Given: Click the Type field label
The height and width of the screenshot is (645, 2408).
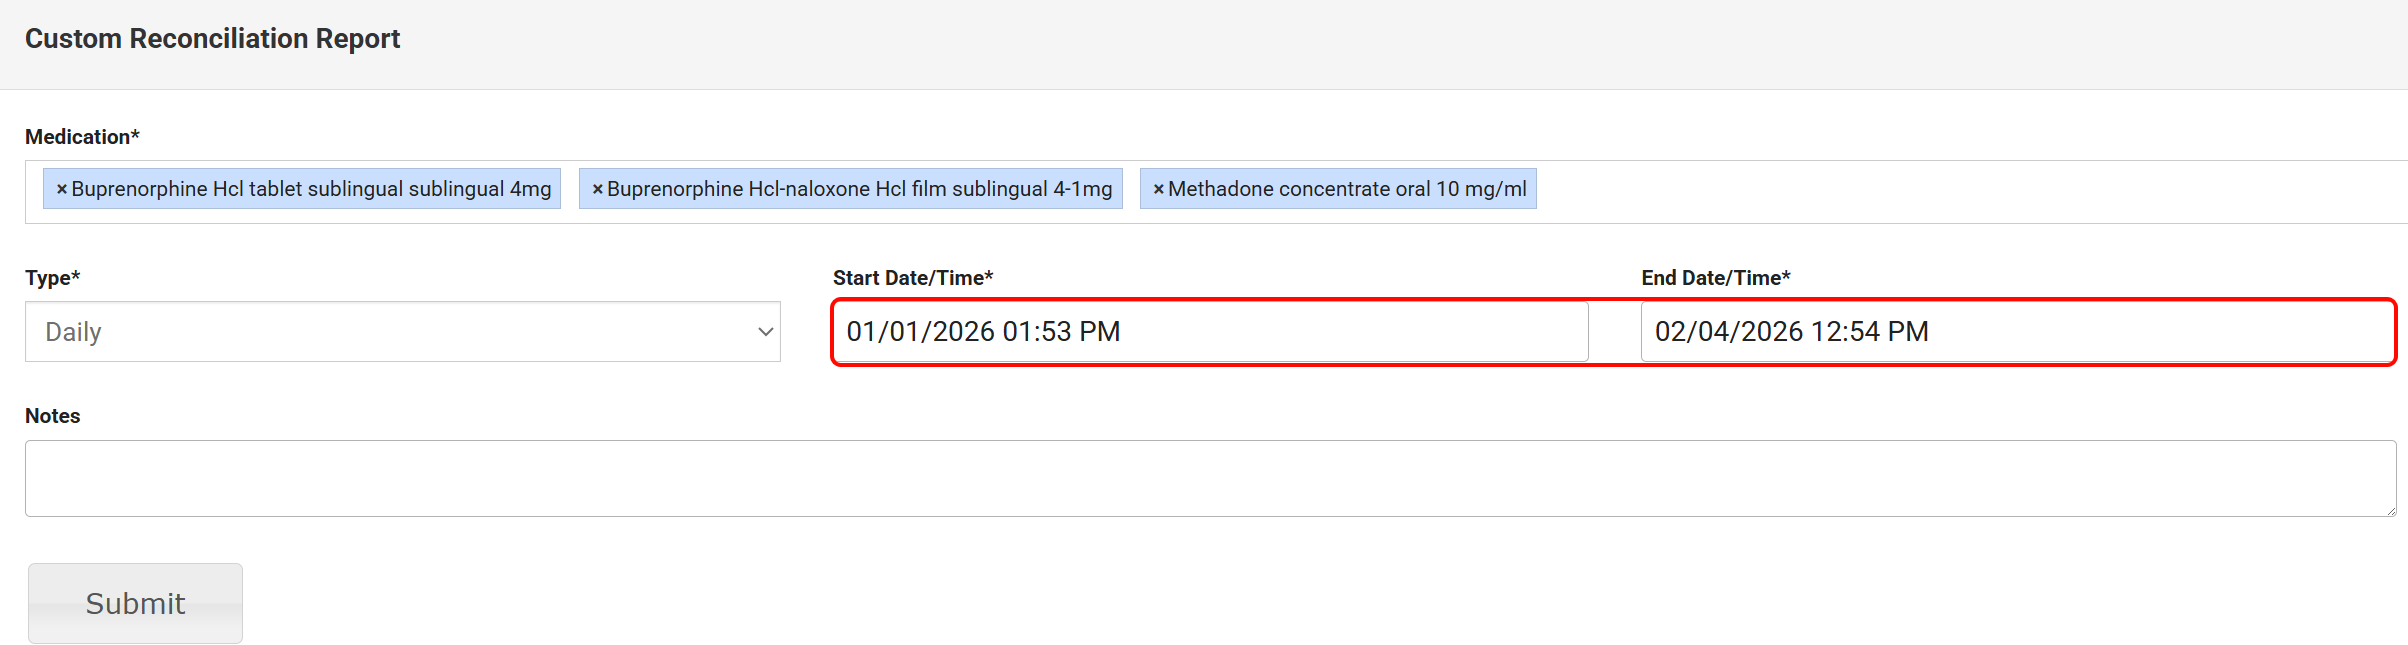Looking at the screenshot, I should 52,278.
